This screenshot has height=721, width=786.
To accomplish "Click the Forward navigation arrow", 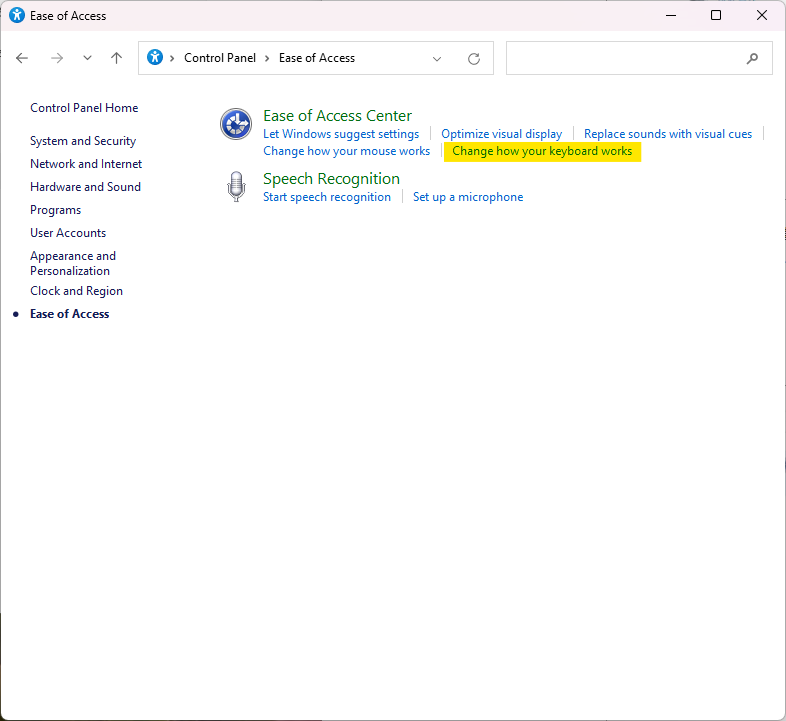I will [57, 58].
